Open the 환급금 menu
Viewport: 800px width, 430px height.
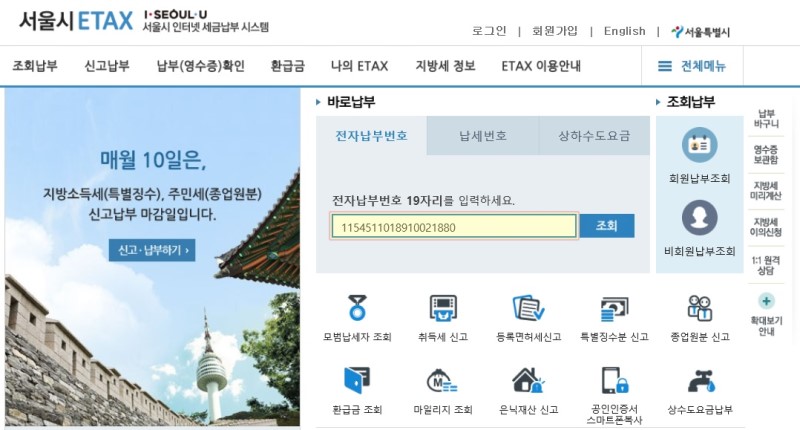click(288, 66)
